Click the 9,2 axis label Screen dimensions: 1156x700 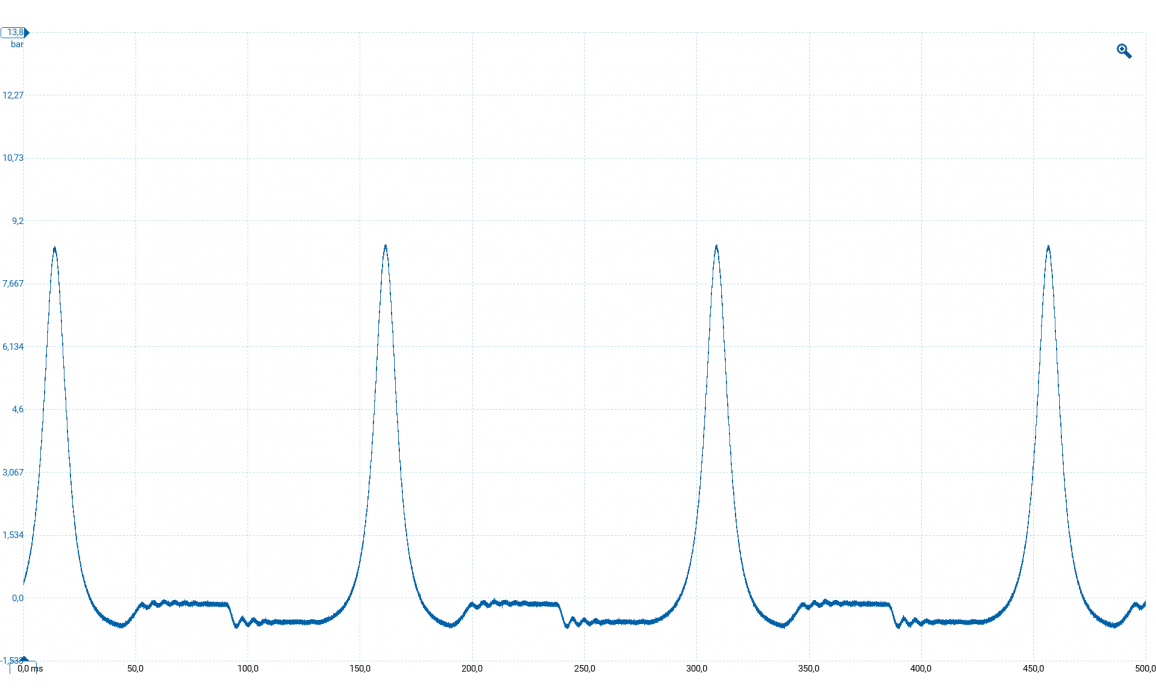click(17, 220)
